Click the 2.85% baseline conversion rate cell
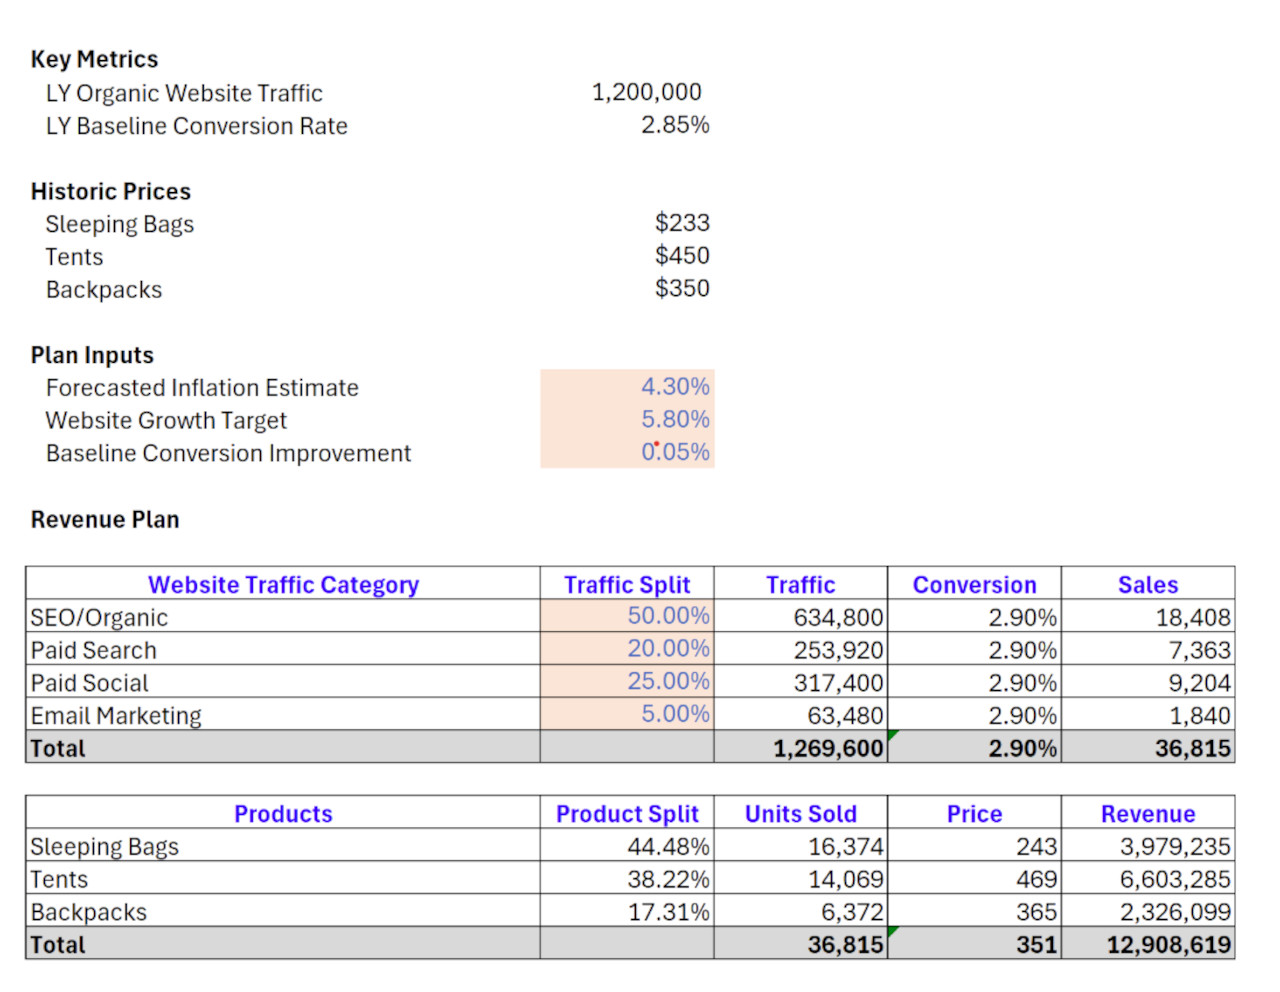 click(675, 125)
